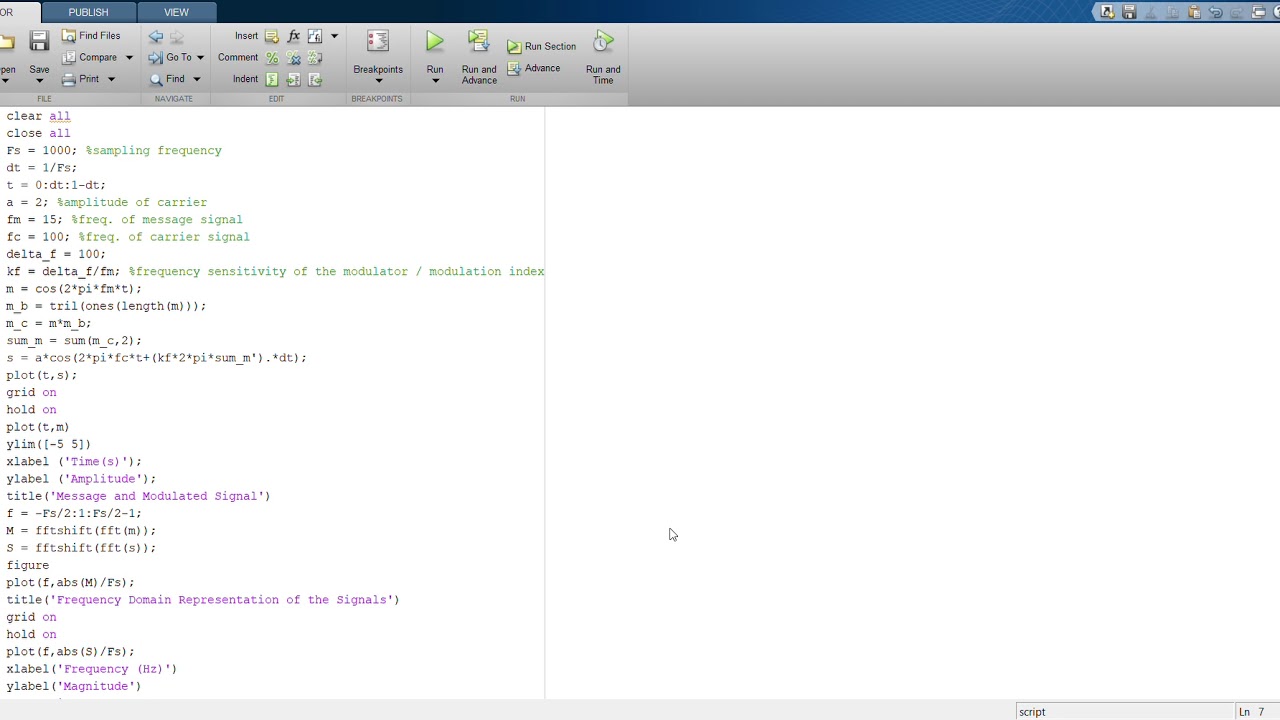Click the navigate Forward arrow icon

pos(177,36)
